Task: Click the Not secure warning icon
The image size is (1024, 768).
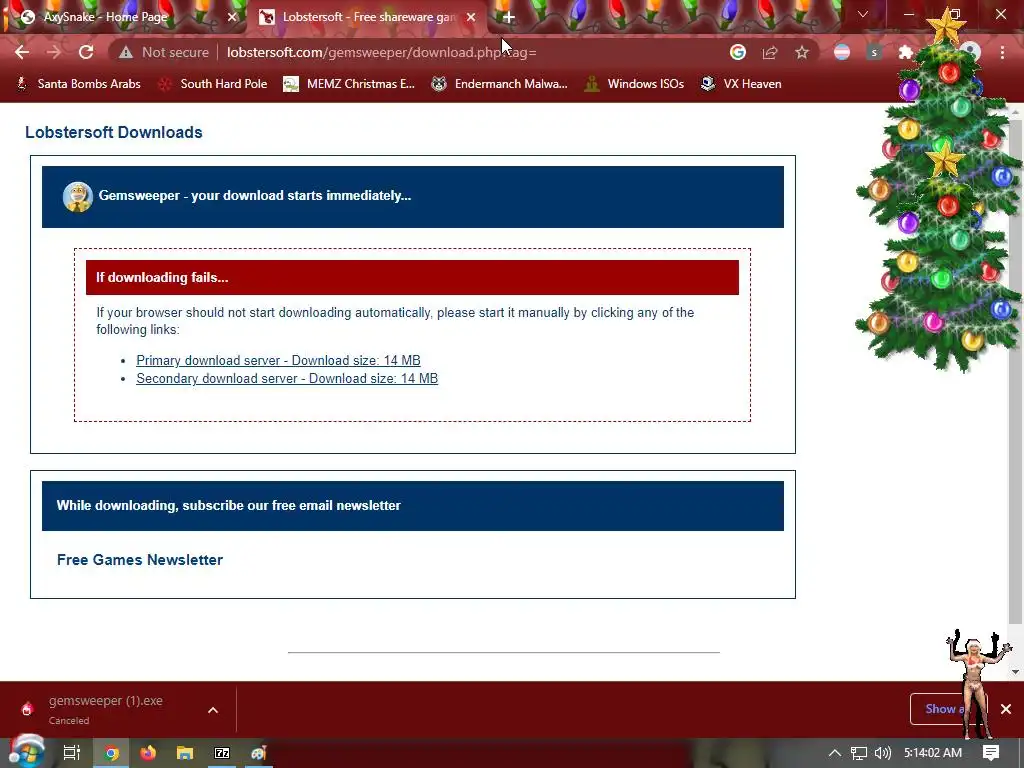Action: (126, 52)
